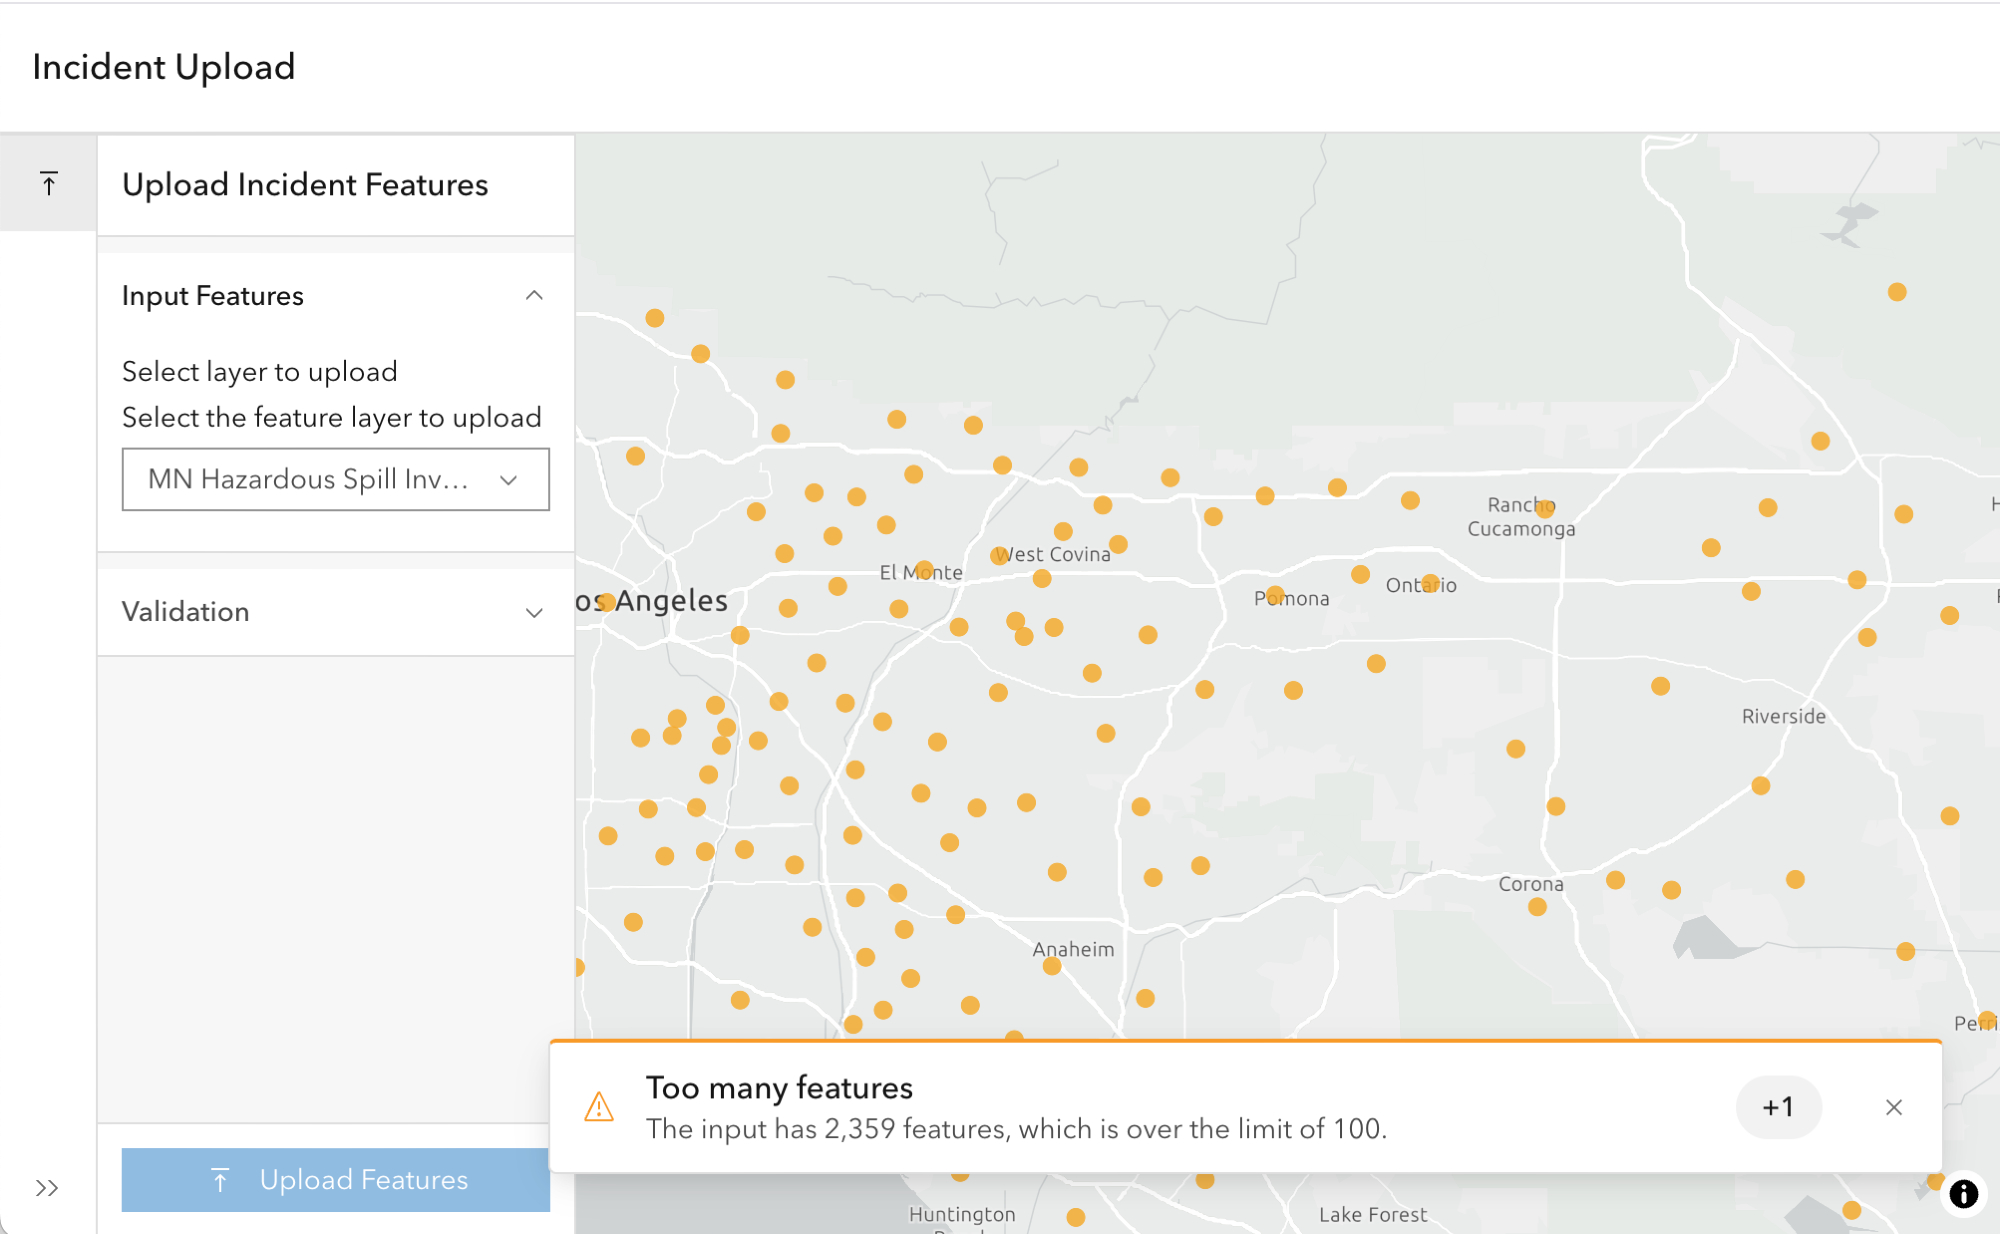Open the map attribution info icon
The image size is (2000, 1234).
tap(1963, 1193)
